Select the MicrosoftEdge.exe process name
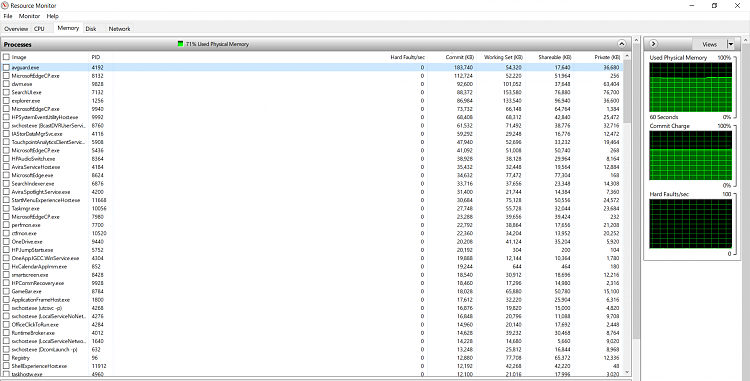The image size is (750, 381). pyautogui.click(x=33, y=175)
